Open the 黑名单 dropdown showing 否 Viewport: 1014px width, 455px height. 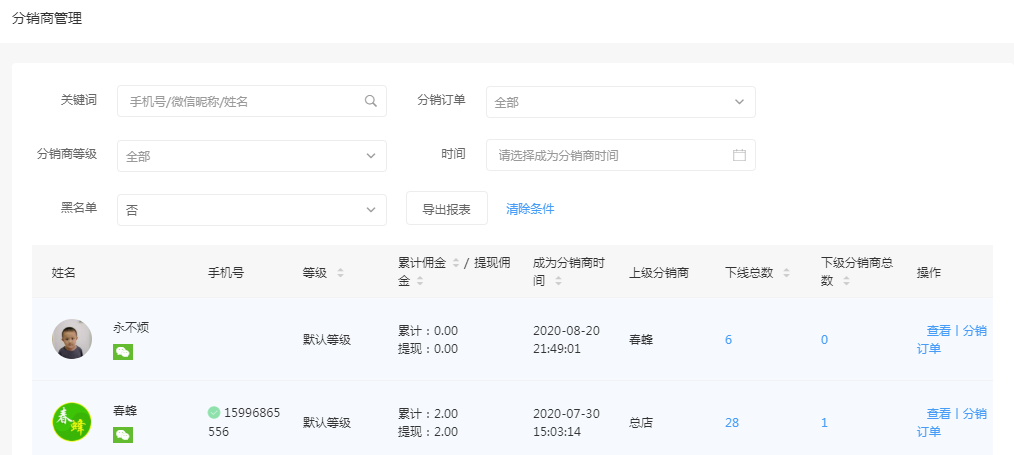pos(251,210)
